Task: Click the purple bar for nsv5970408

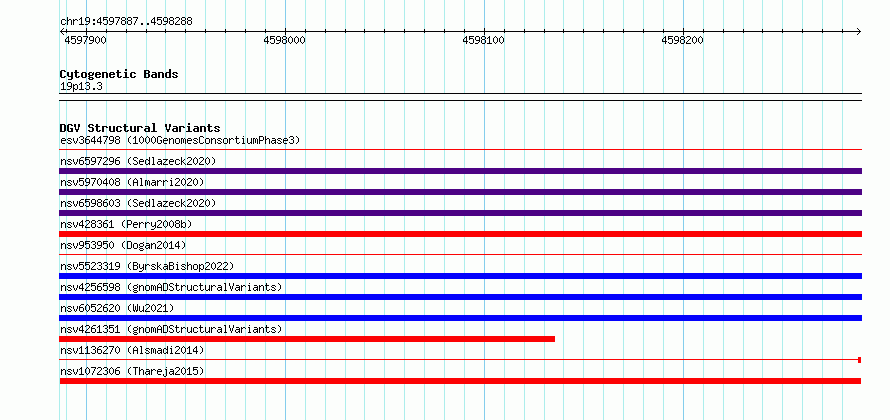Action: pos(460,192)
